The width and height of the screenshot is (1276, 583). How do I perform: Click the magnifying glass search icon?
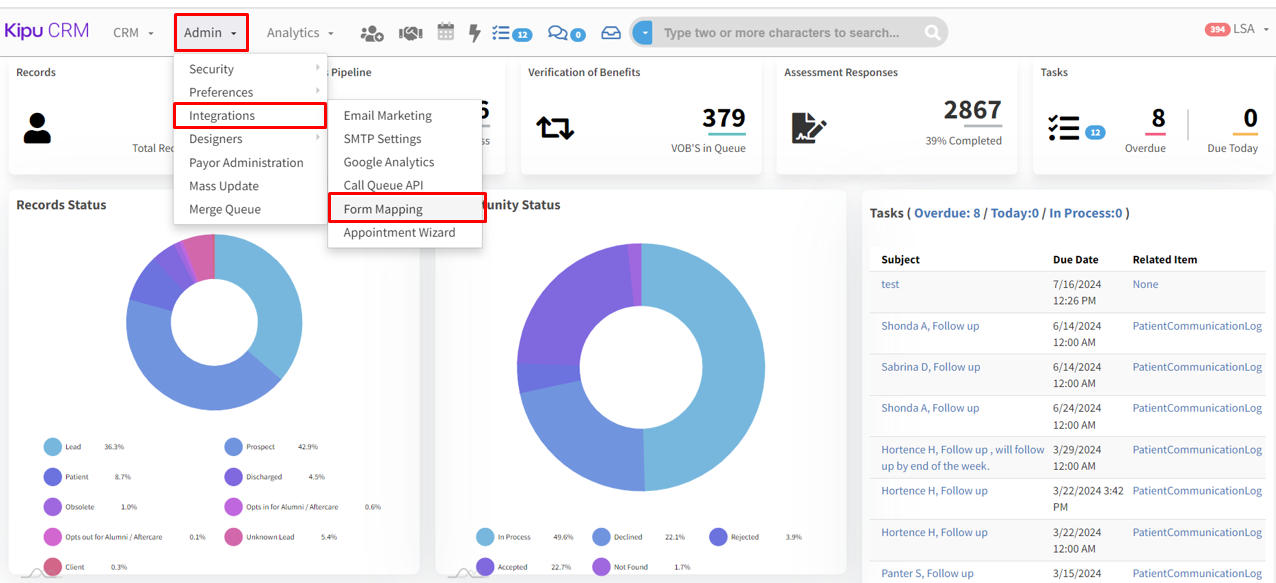pos(932,33)
